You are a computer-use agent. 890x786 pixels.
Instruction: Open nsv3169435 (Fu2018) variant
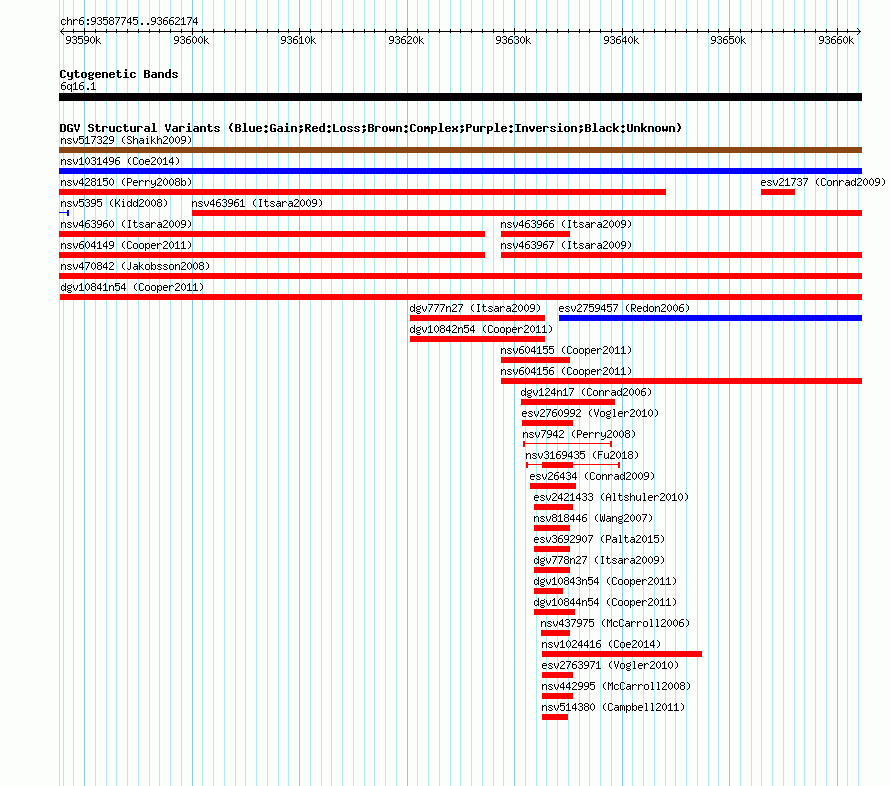(x=582, y=455)
